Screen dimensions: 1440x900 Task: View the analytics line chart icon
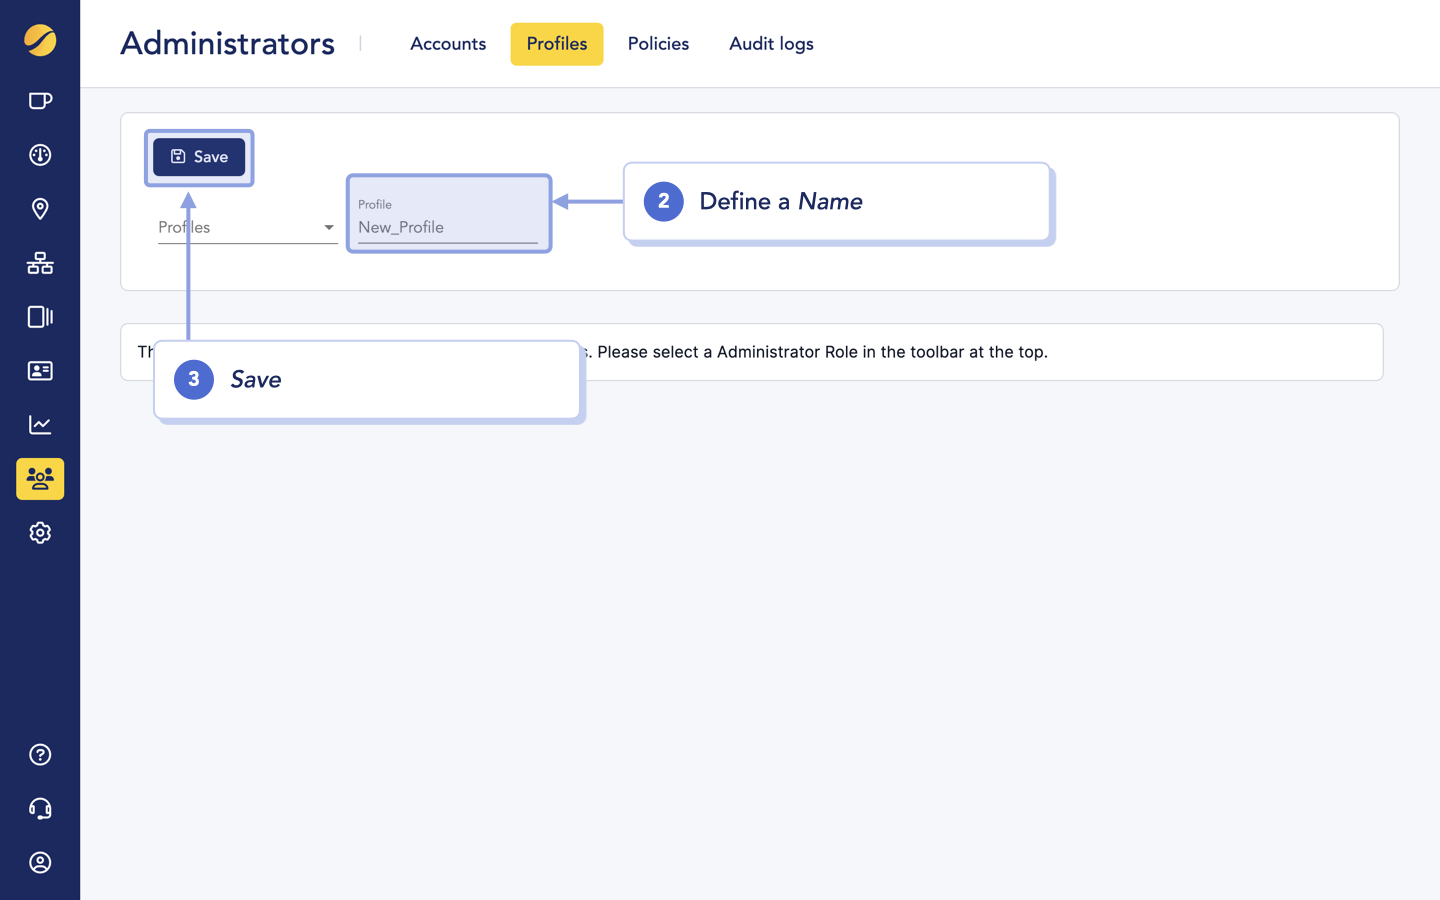click(40, 424)
